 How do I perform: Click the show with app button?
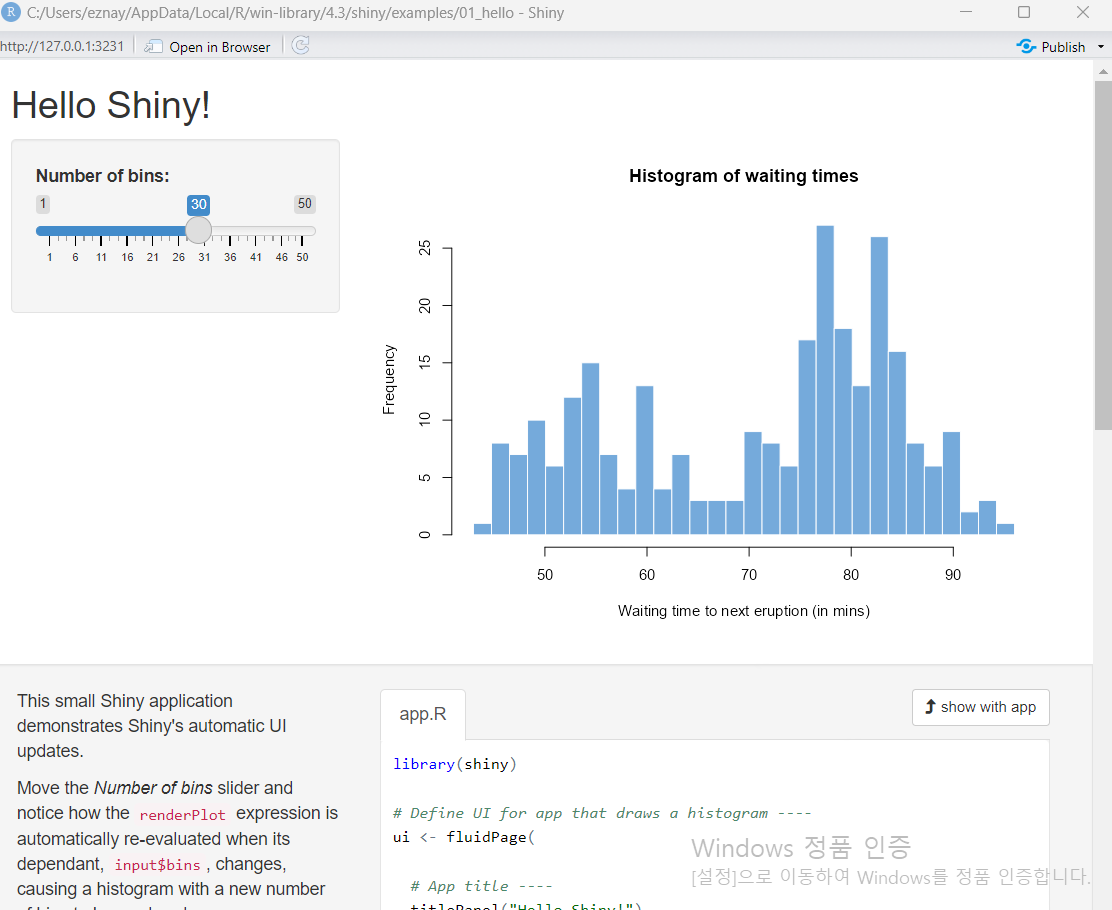coord(981,707)
